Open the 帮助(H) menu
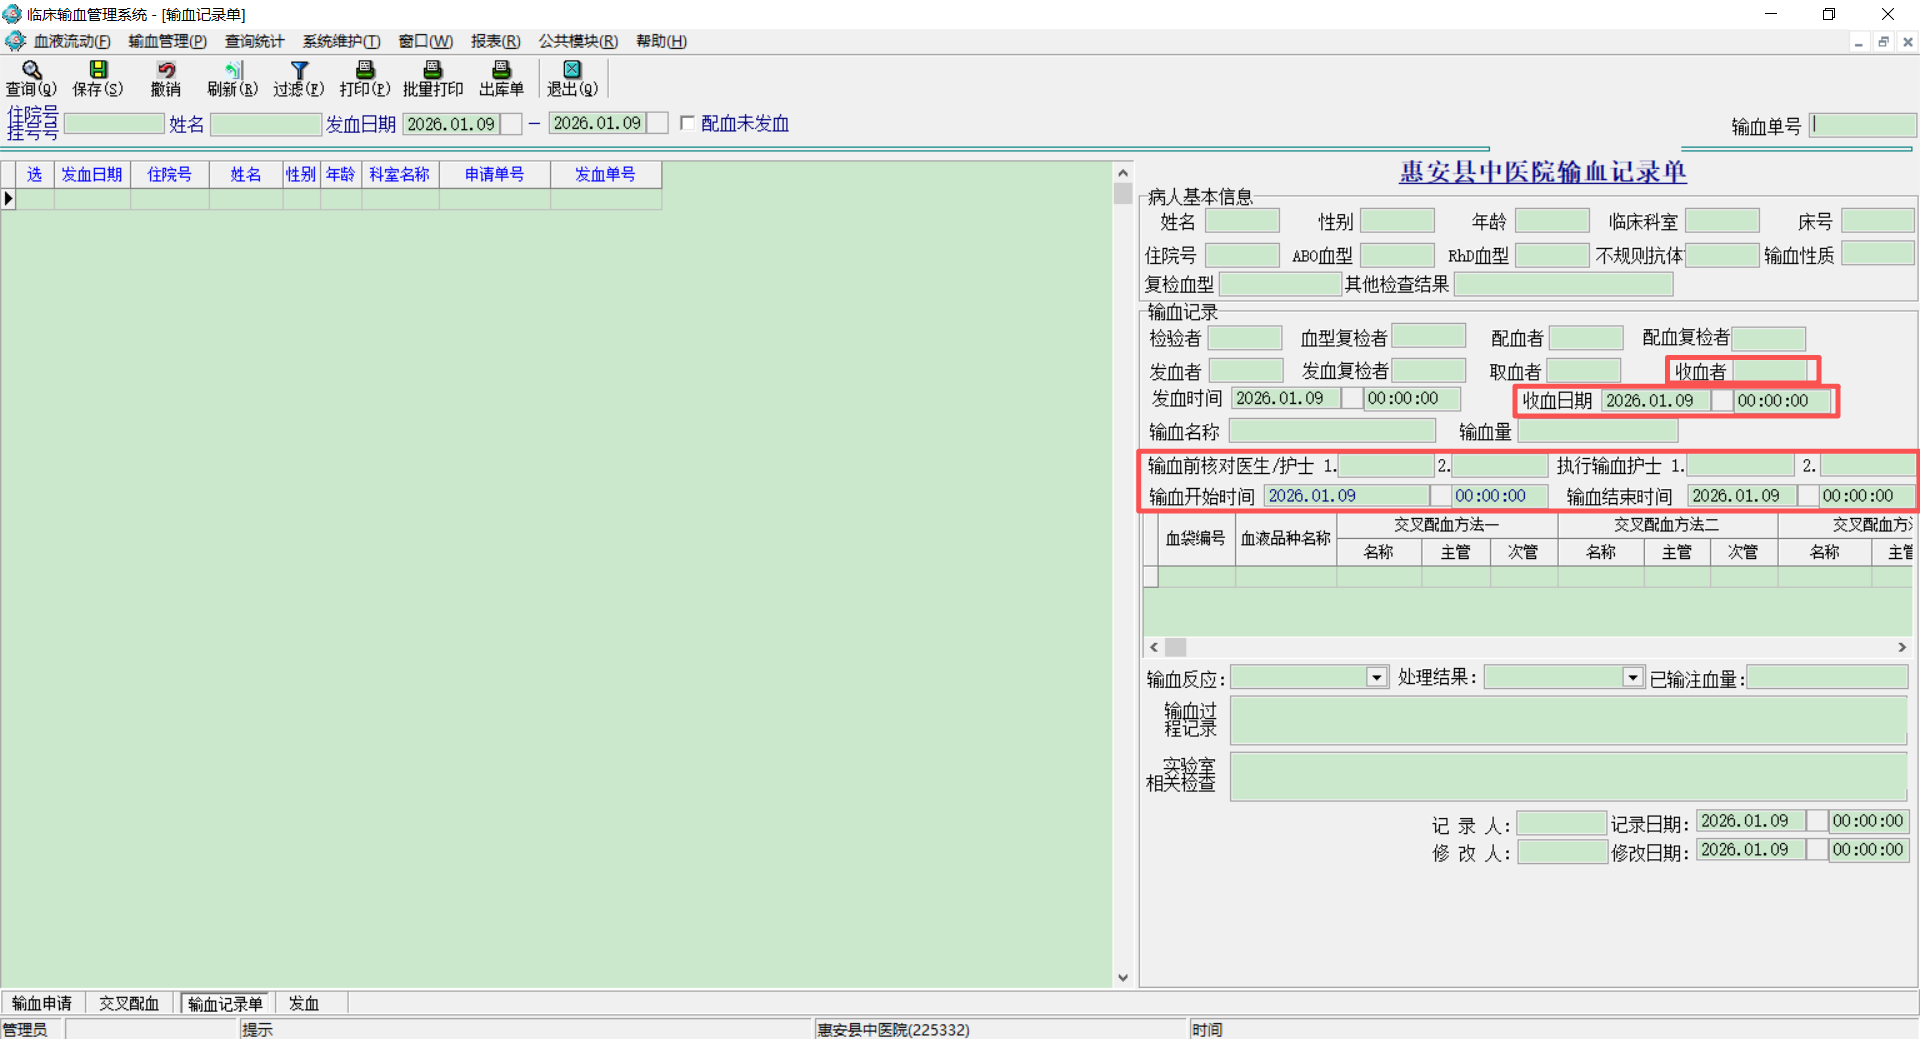The width and height of the screenshot is (1920, 1039). tap(661, 41)
